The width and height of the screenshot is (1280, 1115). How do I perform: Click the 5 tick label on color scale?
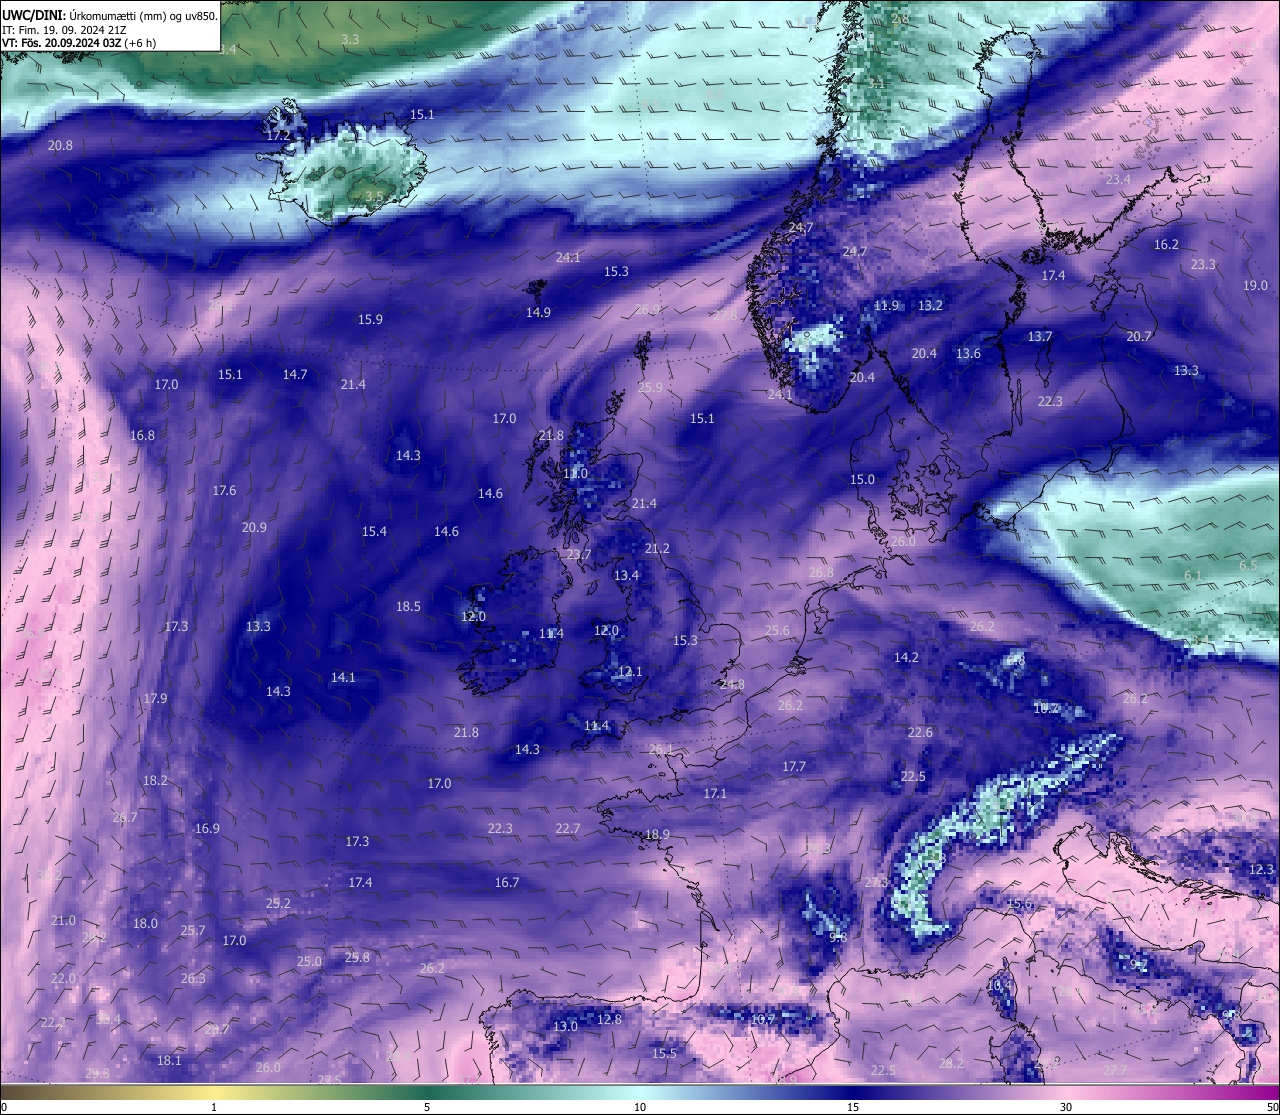pos(427,1107)
